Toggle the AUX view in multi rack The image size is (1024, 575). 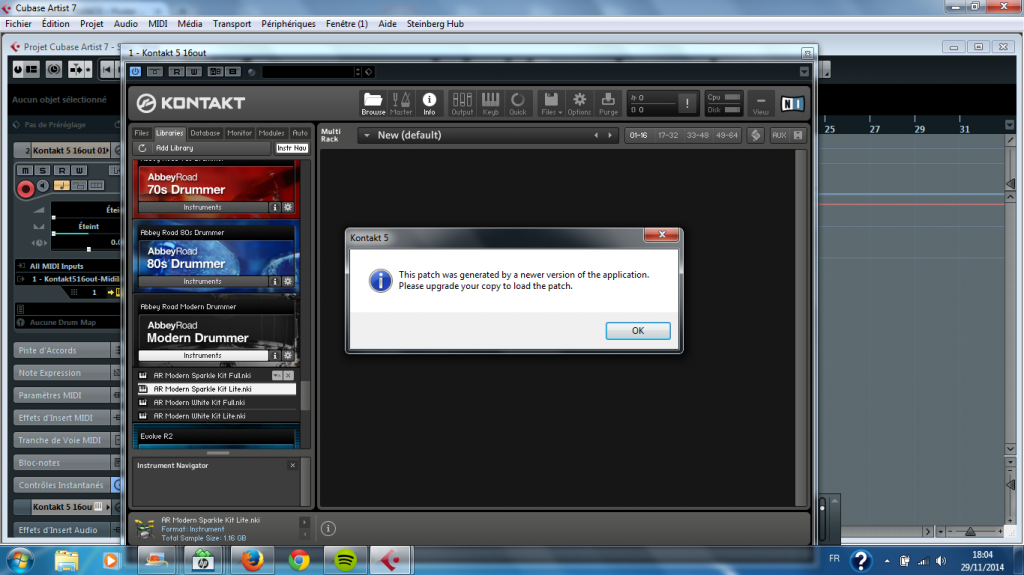coord(778,135)
